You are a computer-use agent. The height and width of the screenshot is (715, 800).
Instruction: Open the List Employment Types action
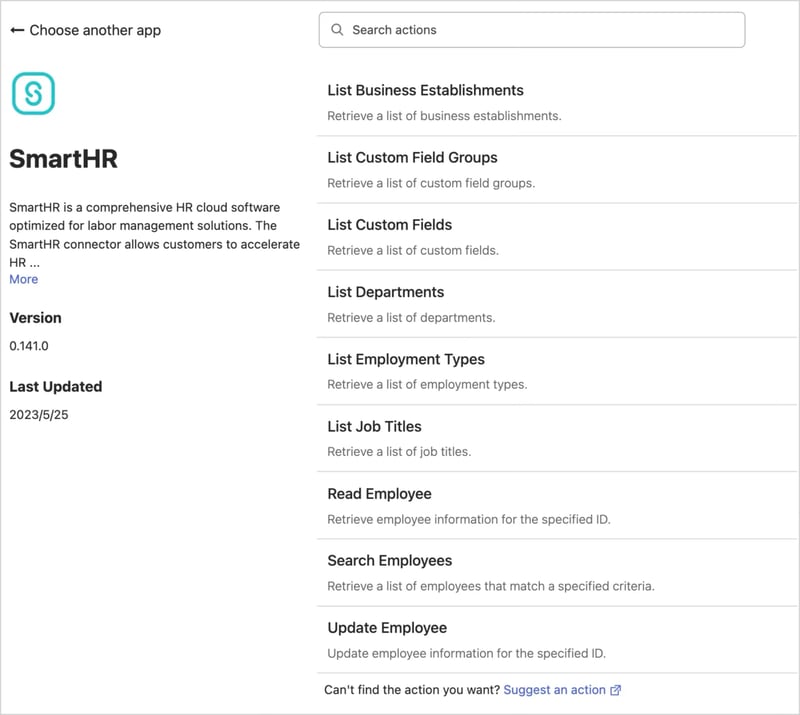tap(406, 358)
